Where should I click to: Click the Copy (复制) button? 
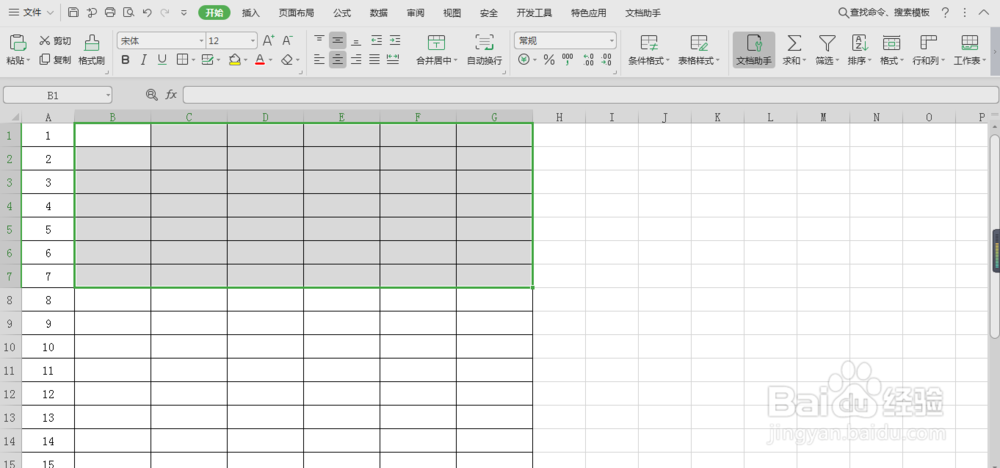[55, 60]
